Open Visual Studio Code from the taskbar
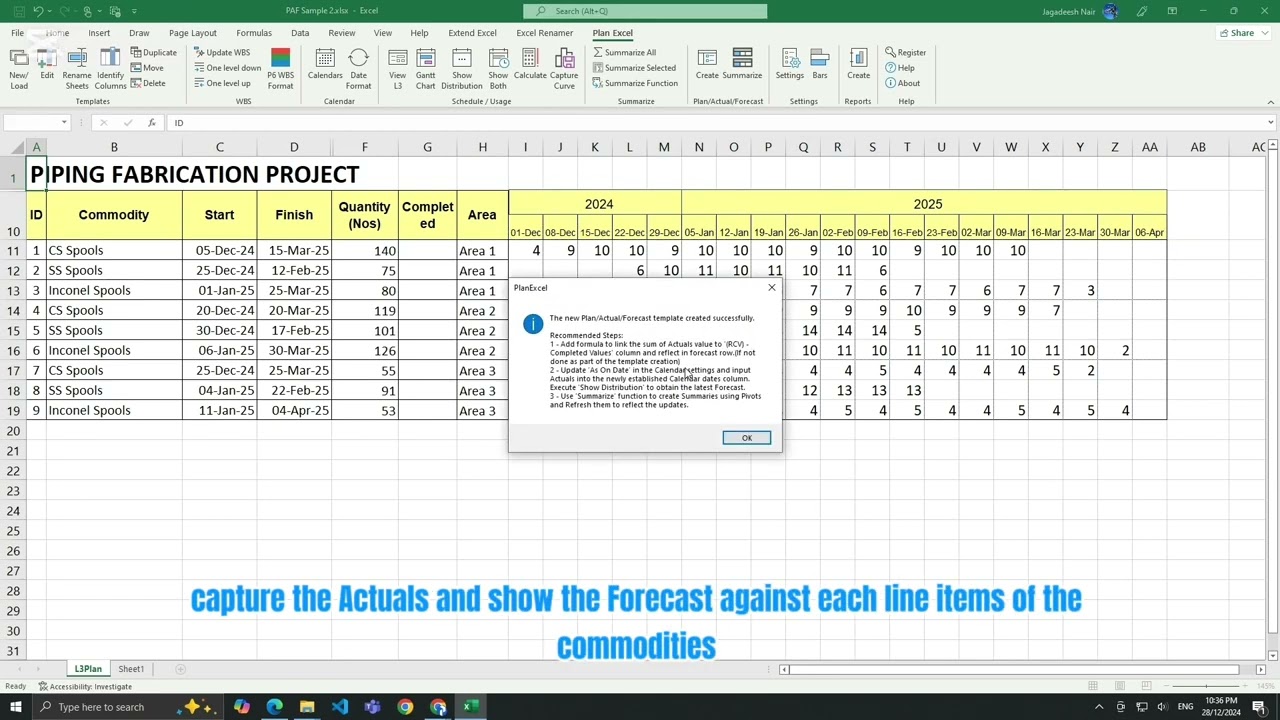Image resolution: width=1280 pixels, height=720 pixels. coord(340,707)
